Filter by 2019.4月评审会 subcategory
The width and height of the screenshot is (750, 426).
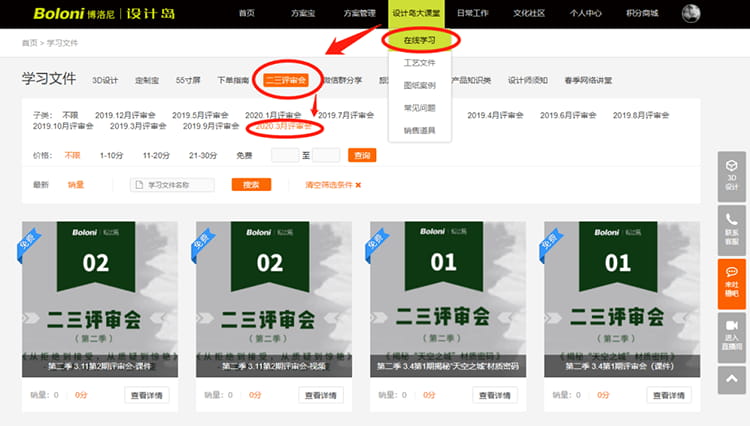495,115
